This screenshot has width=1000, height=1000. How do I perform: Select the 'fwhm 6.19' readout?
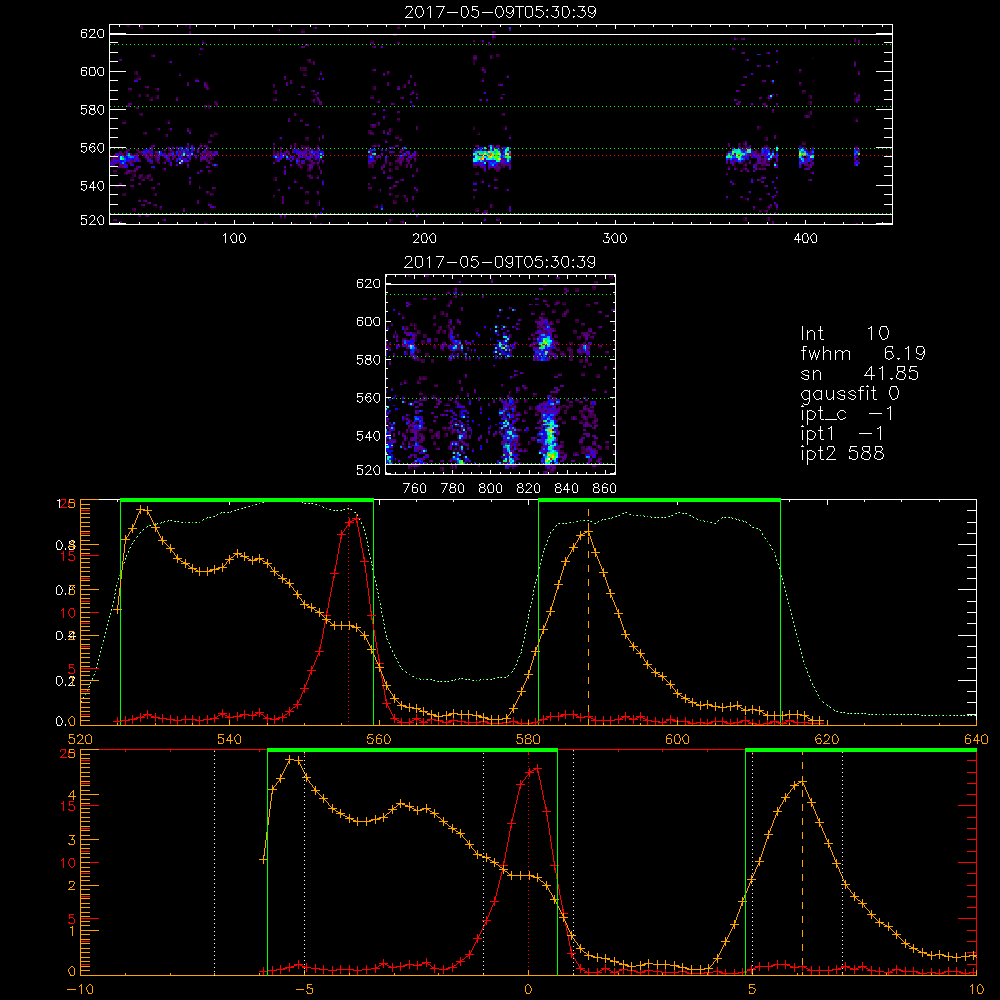pyautogui.click(x=863, y=353)
